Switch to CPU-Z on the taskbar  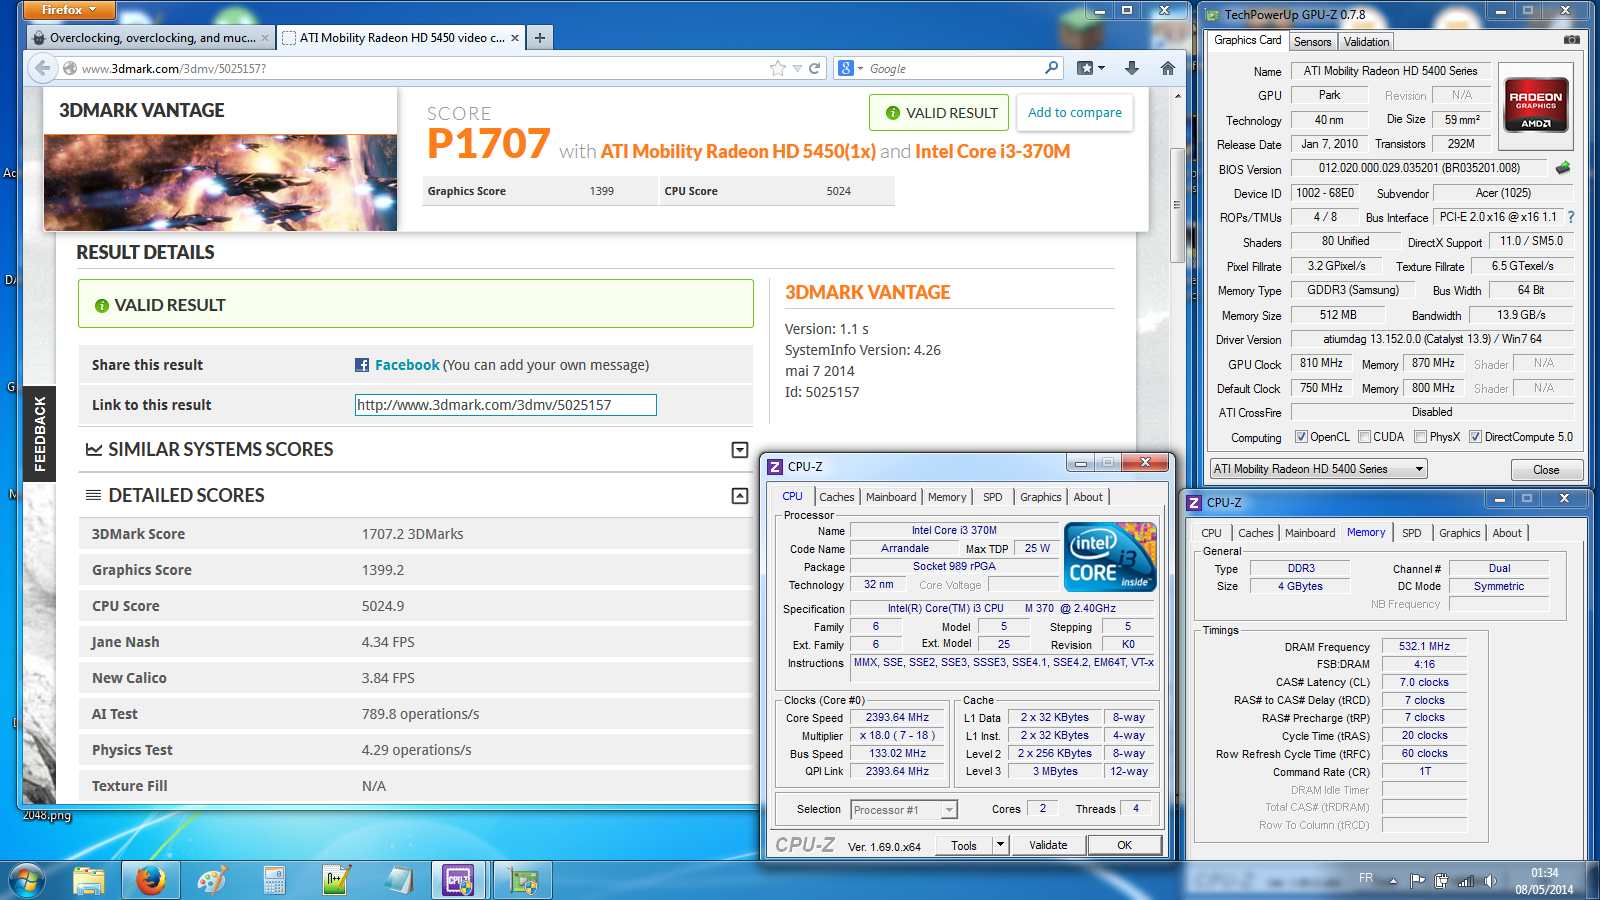coord(459,880)
